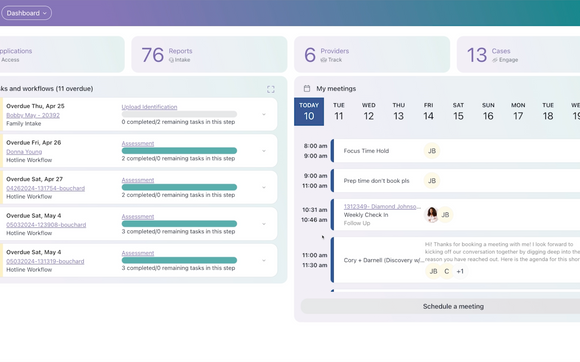Open the Dashboard dropdown

26,13
